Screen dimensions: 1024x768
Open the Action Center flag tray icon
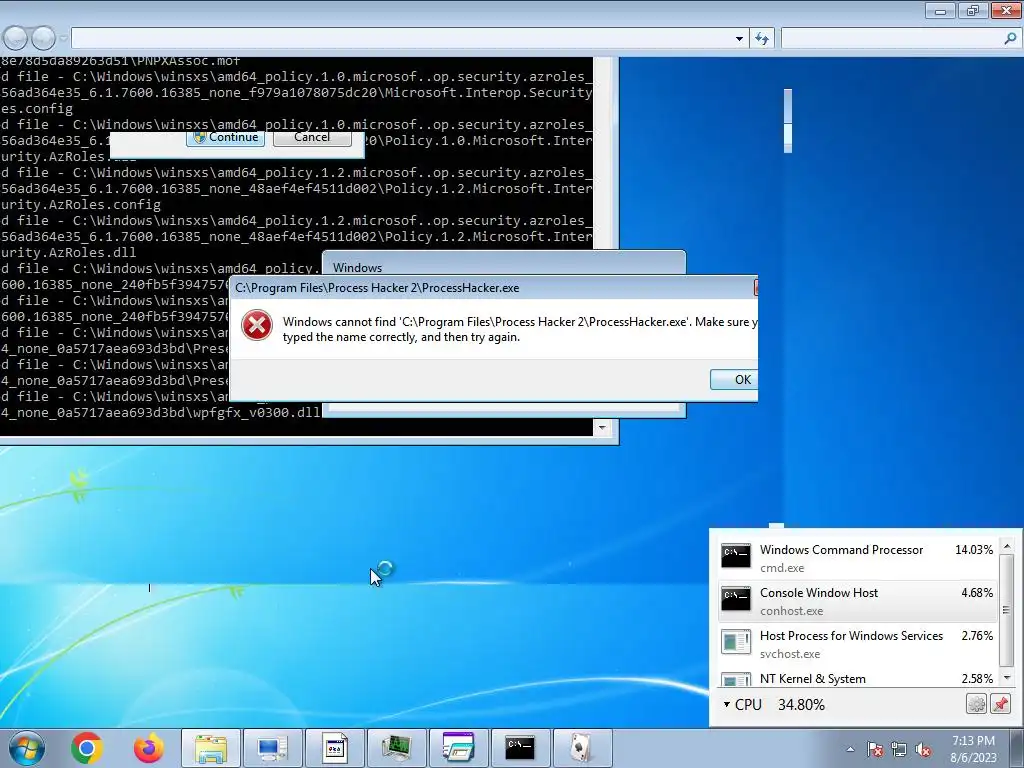click(x=875, y=750)
